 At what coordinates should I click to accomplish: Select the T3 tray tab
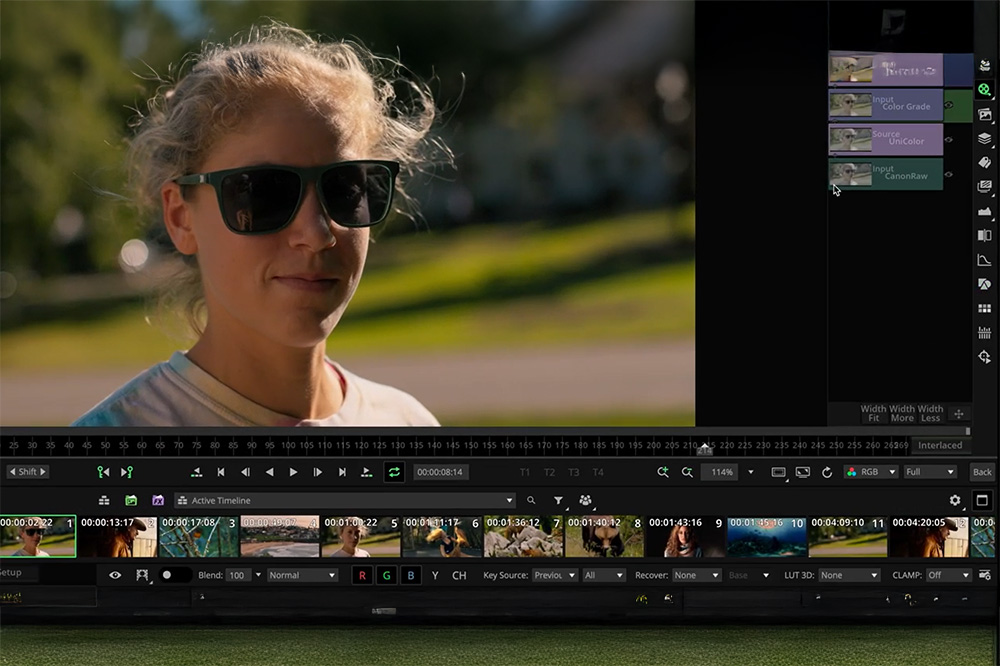[573, 472]
